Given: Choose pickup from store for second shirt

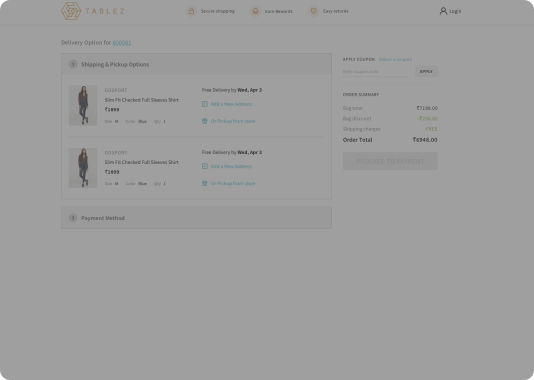Looking at the screenshot, I should pyautogui.click(x=233, y=183).
